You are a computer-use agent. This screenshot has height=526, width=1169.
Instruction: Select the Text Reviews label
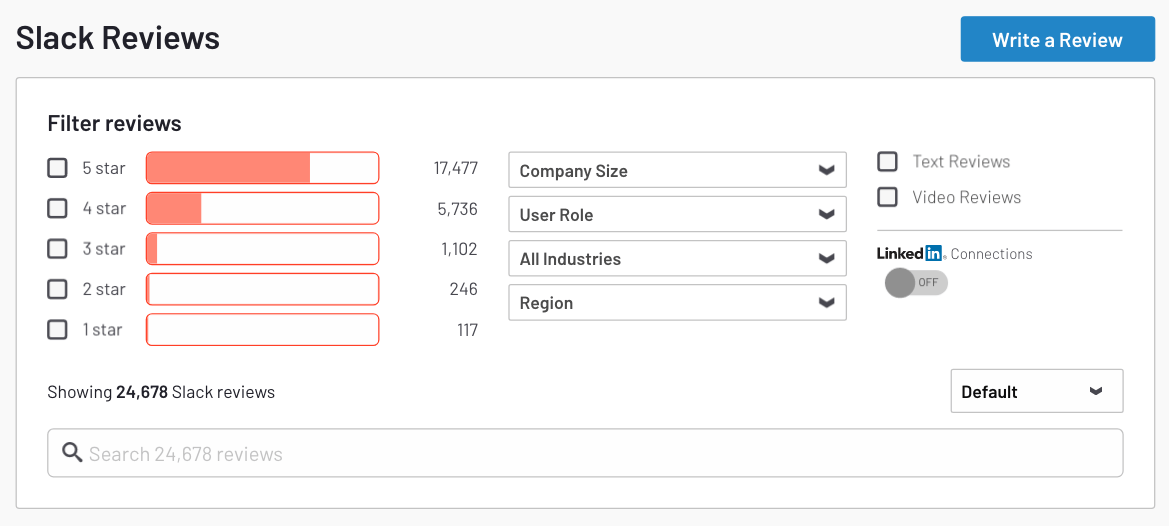pos(961,162)
